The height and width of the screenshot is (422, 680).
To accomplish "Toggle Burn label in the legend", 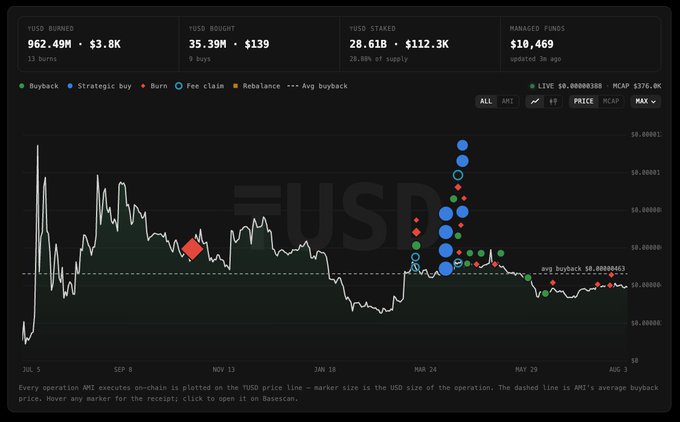I will click(159, 86).
